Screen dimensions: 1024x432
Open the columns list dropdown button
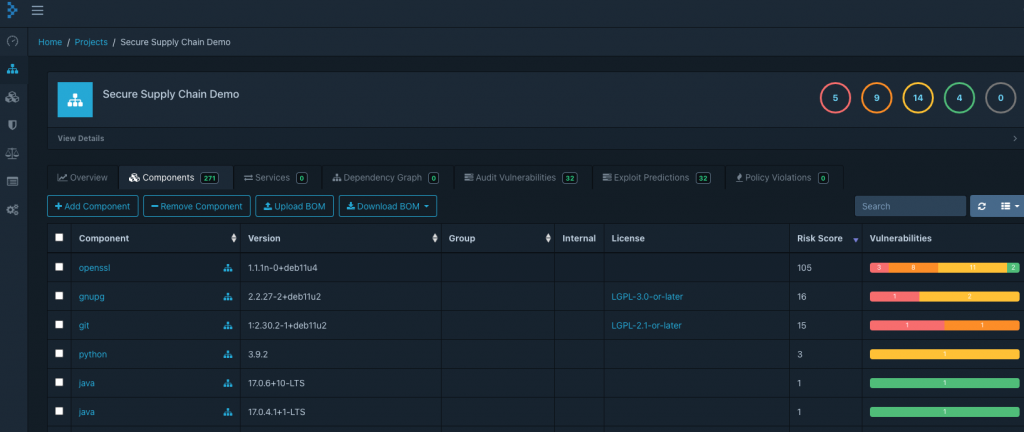[1009, 206]
